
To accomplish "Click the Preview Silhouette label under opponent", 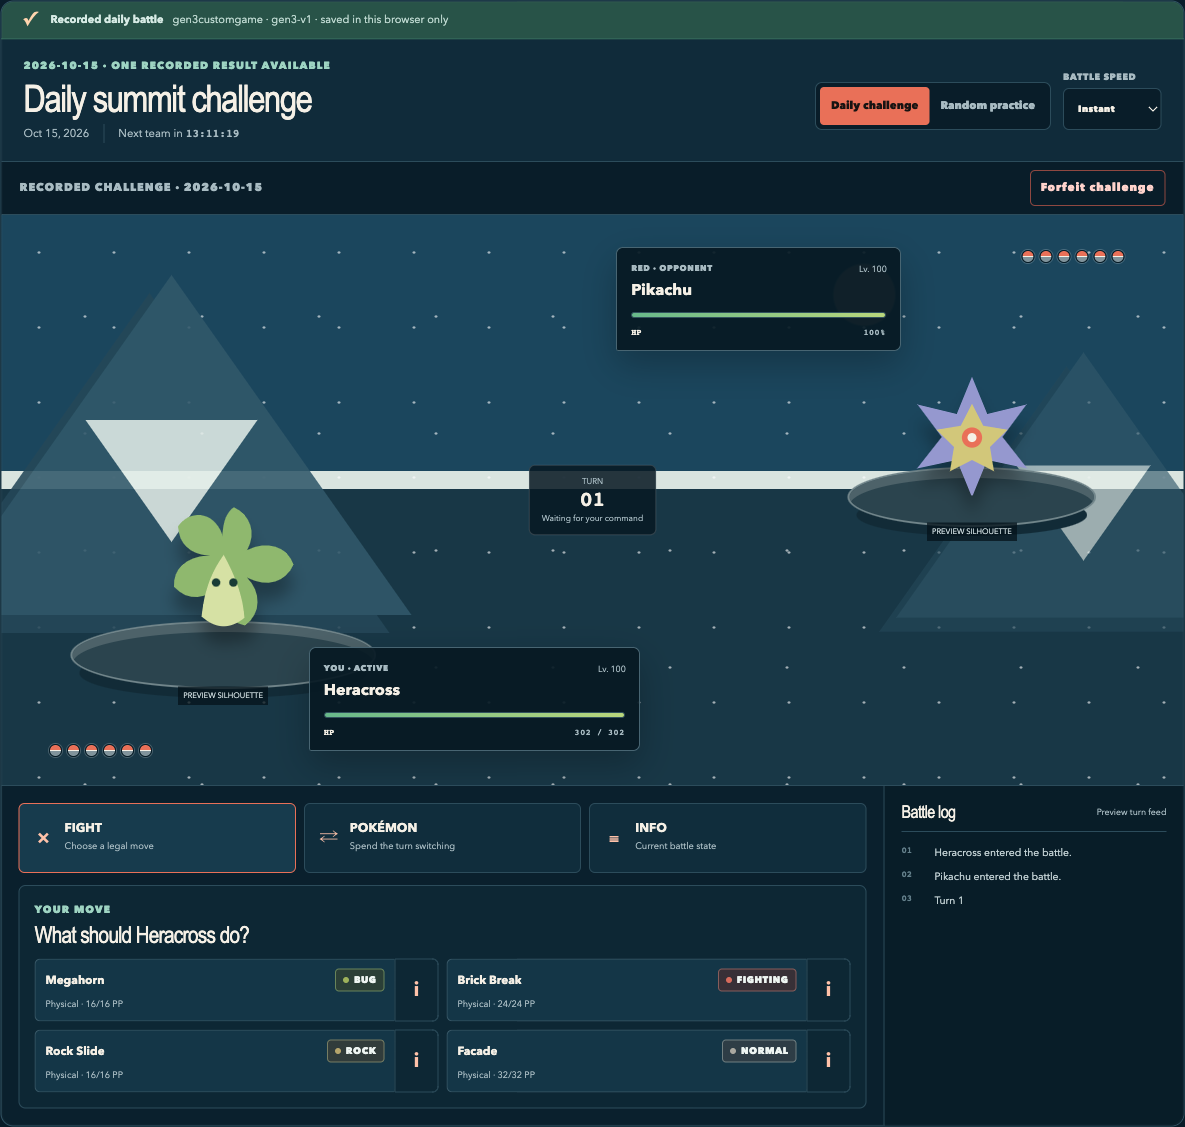I will (971, 531).
